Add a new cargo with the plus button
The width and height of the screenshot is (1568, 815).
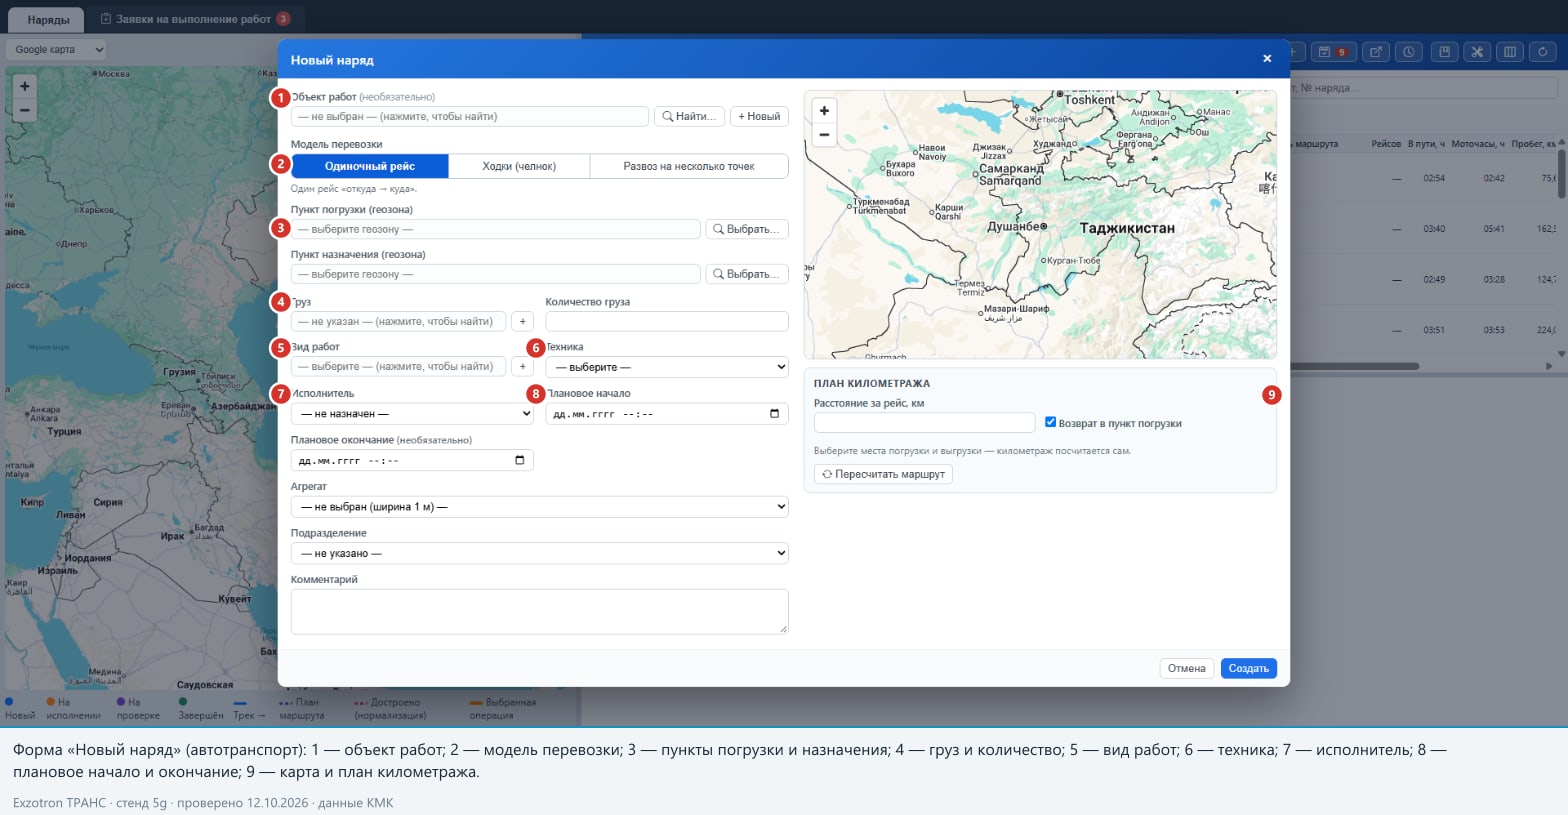coord(522,321)
